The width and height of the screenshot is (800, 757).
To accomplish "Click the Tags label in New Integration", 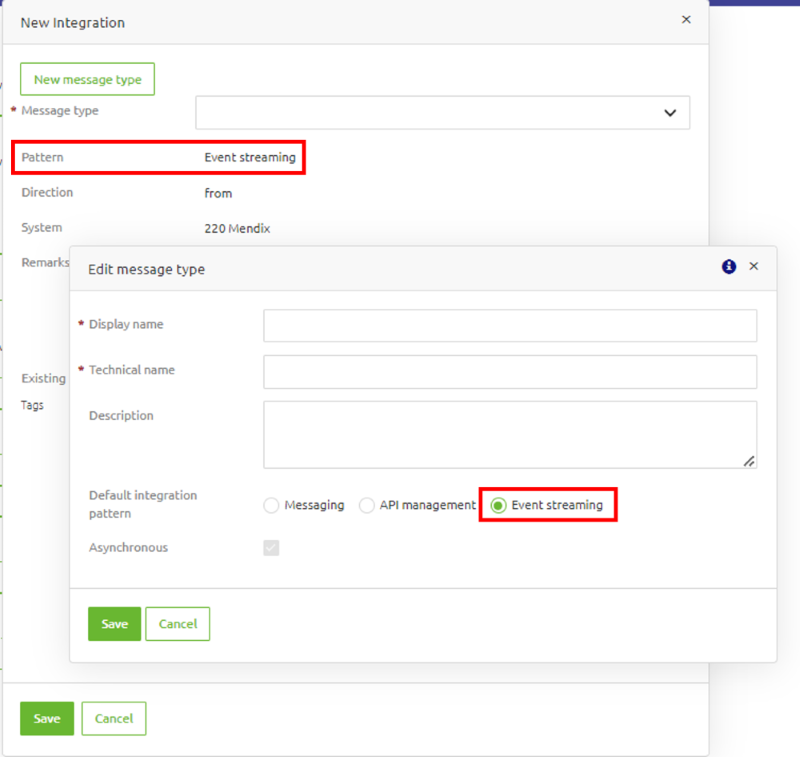I will click(x=33, y=405).
